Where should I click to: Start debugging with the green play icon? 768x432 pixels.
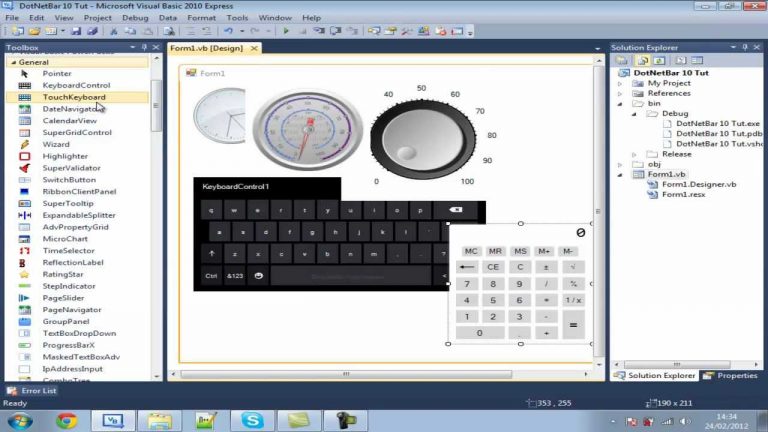coord(286,31)
